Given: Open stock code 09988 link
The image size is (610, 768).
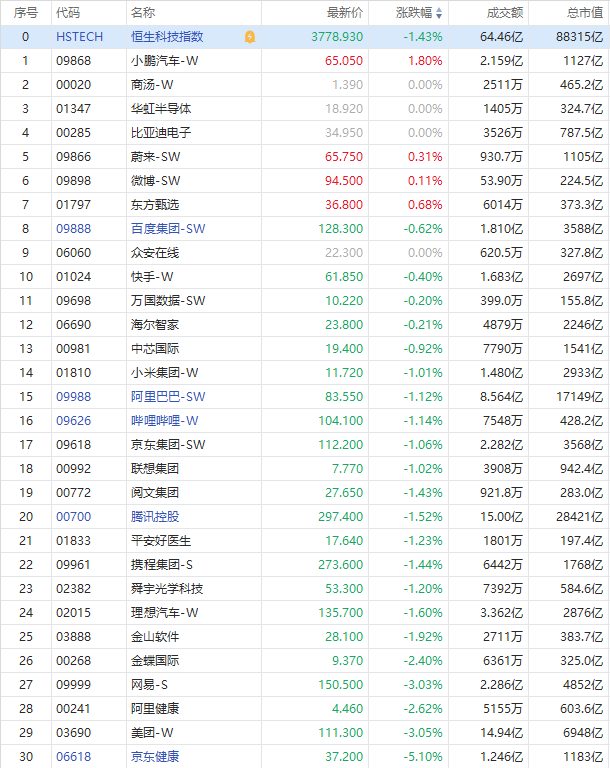Looking at the screenshot, I should coord(73,397).
